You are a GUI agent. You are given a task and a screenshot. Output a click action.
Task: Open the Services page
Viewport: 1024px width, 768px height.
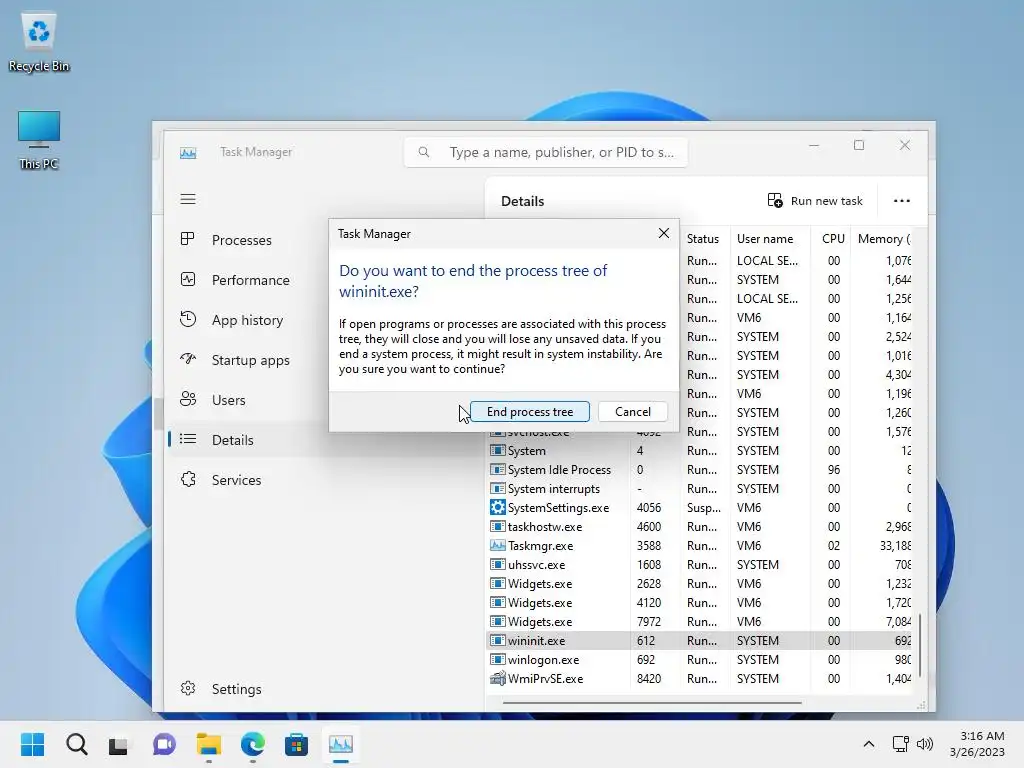click(x=237, y=479)
